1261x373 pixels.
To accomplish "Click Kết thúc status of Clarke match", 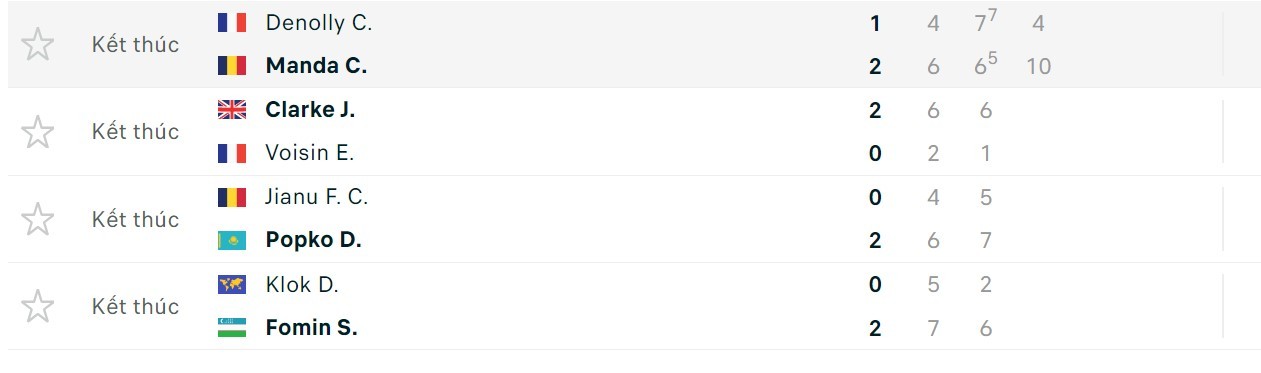I will [136, 131].
